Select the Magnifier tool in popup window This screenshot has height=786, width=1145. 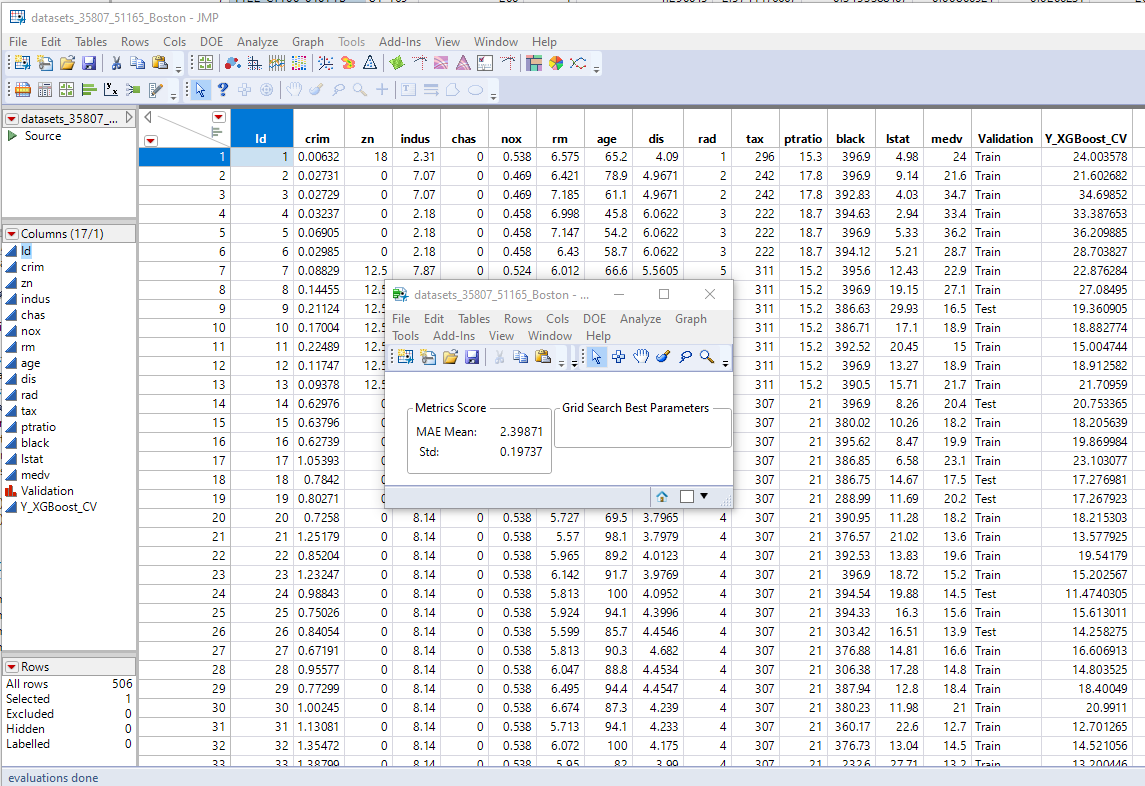(x=707, y=357)
